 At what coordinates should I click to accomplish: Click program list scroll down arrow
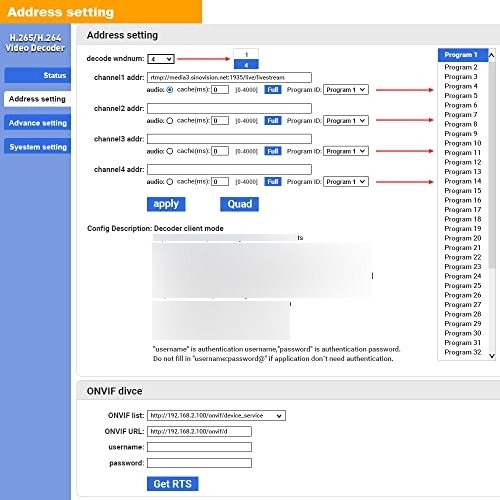pos(492,356)
